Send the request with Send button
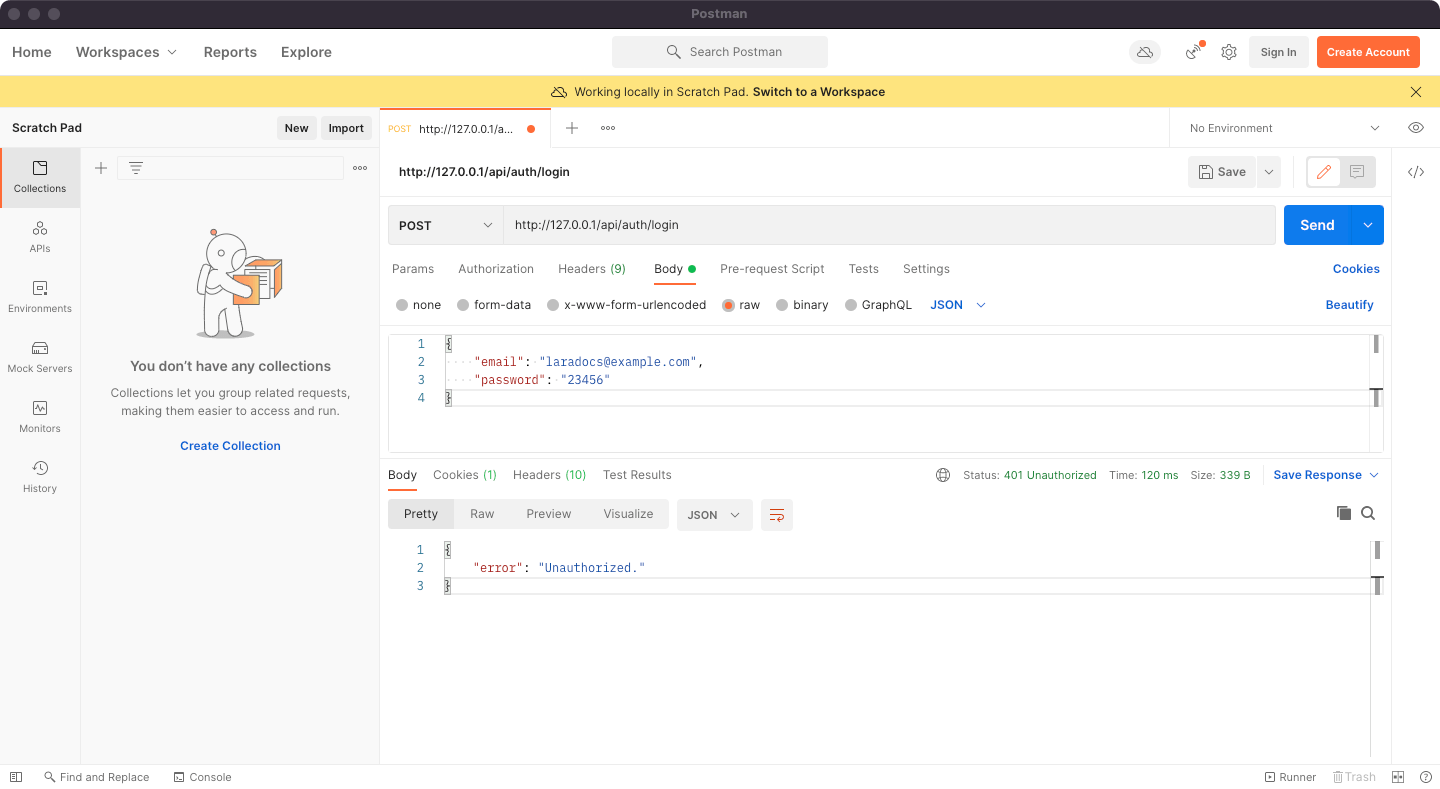The height and width of the screenshot is (789, 1440). point(1317,225)
